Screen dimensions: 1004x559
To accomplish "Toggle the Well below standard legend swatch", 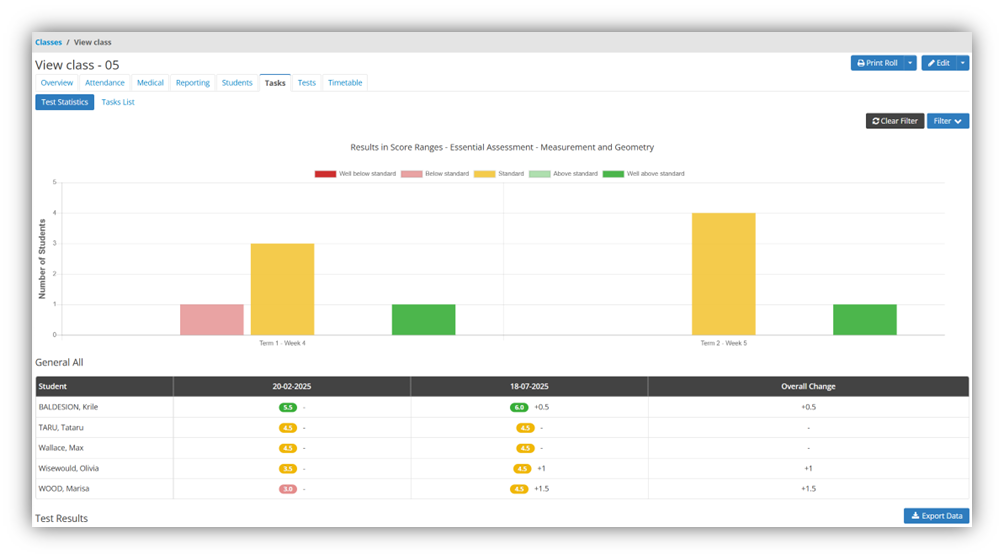I will [325, 174].
